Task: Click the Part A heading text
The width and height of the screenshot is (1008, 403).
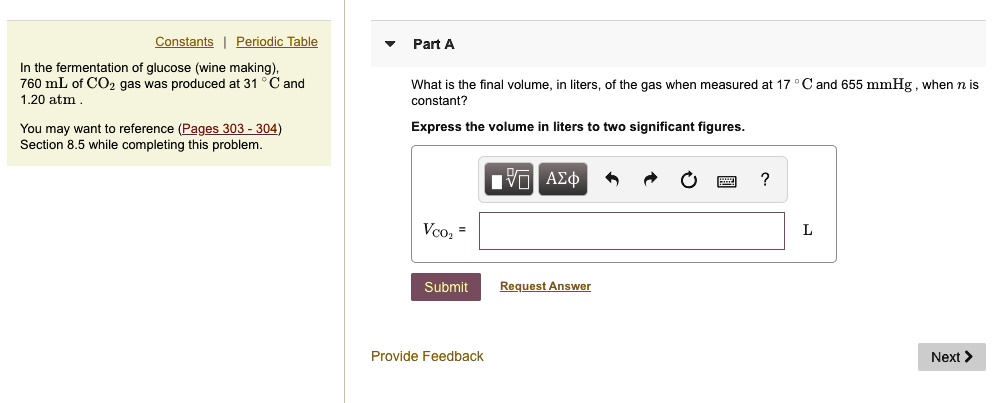Action: pos(434,44)
